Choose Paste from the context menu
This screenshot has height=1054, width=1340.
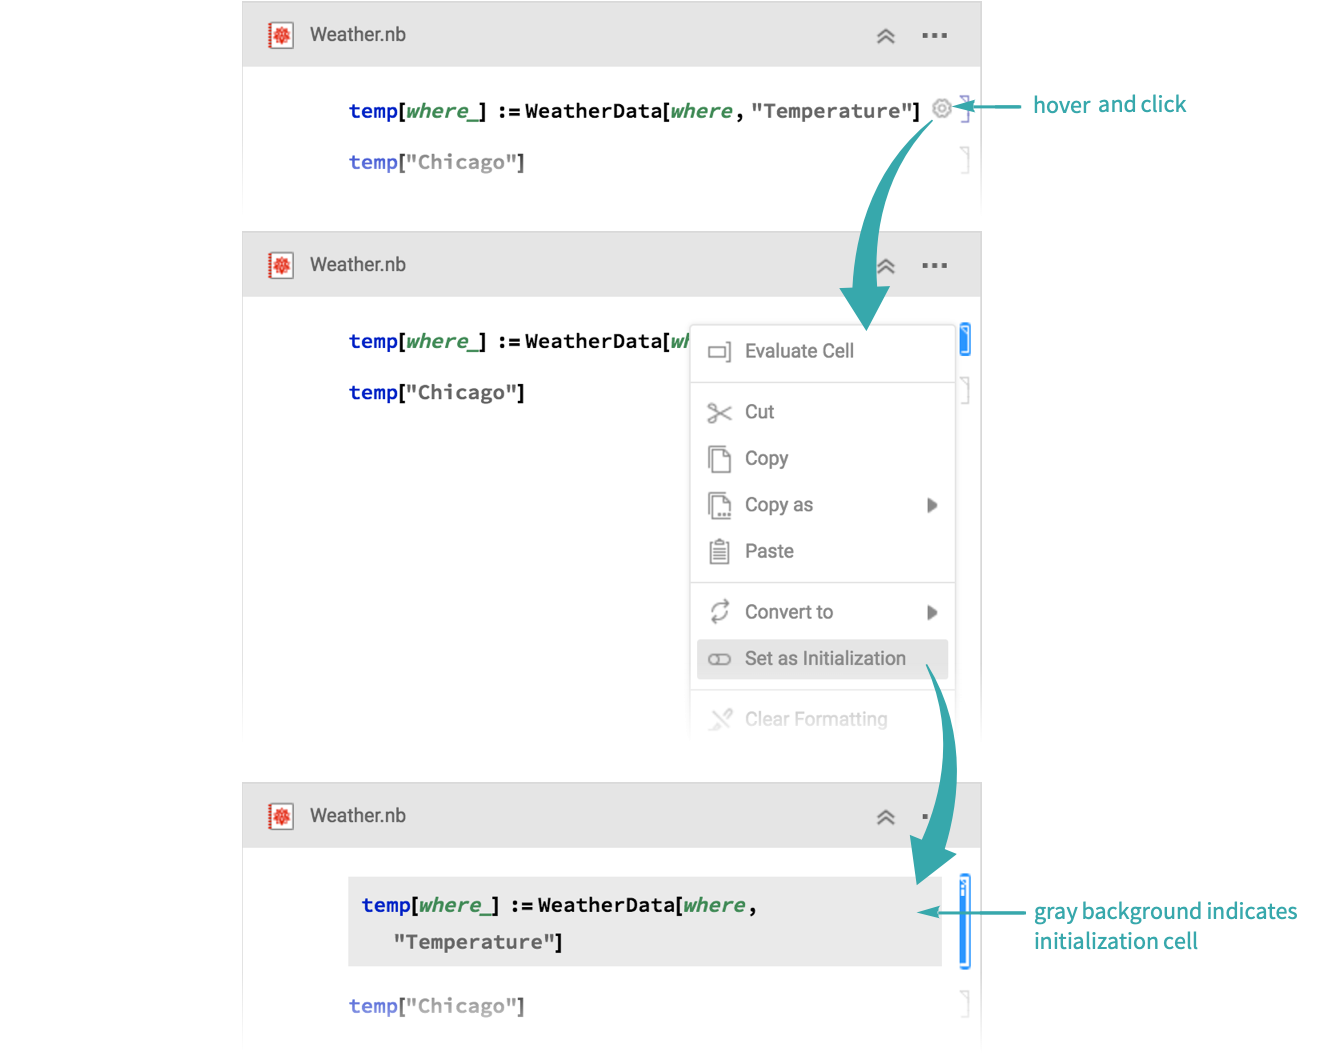click(x=769, y=551)
